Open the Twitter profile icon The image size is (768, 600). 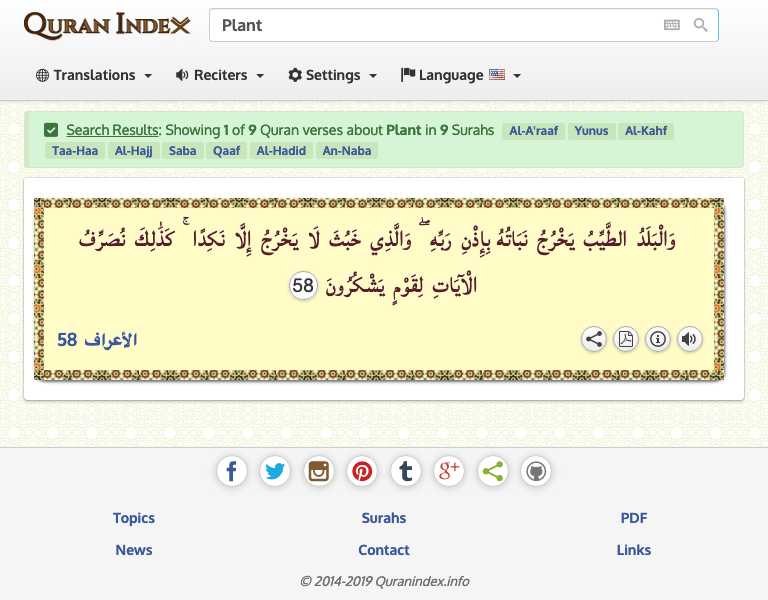275,471
